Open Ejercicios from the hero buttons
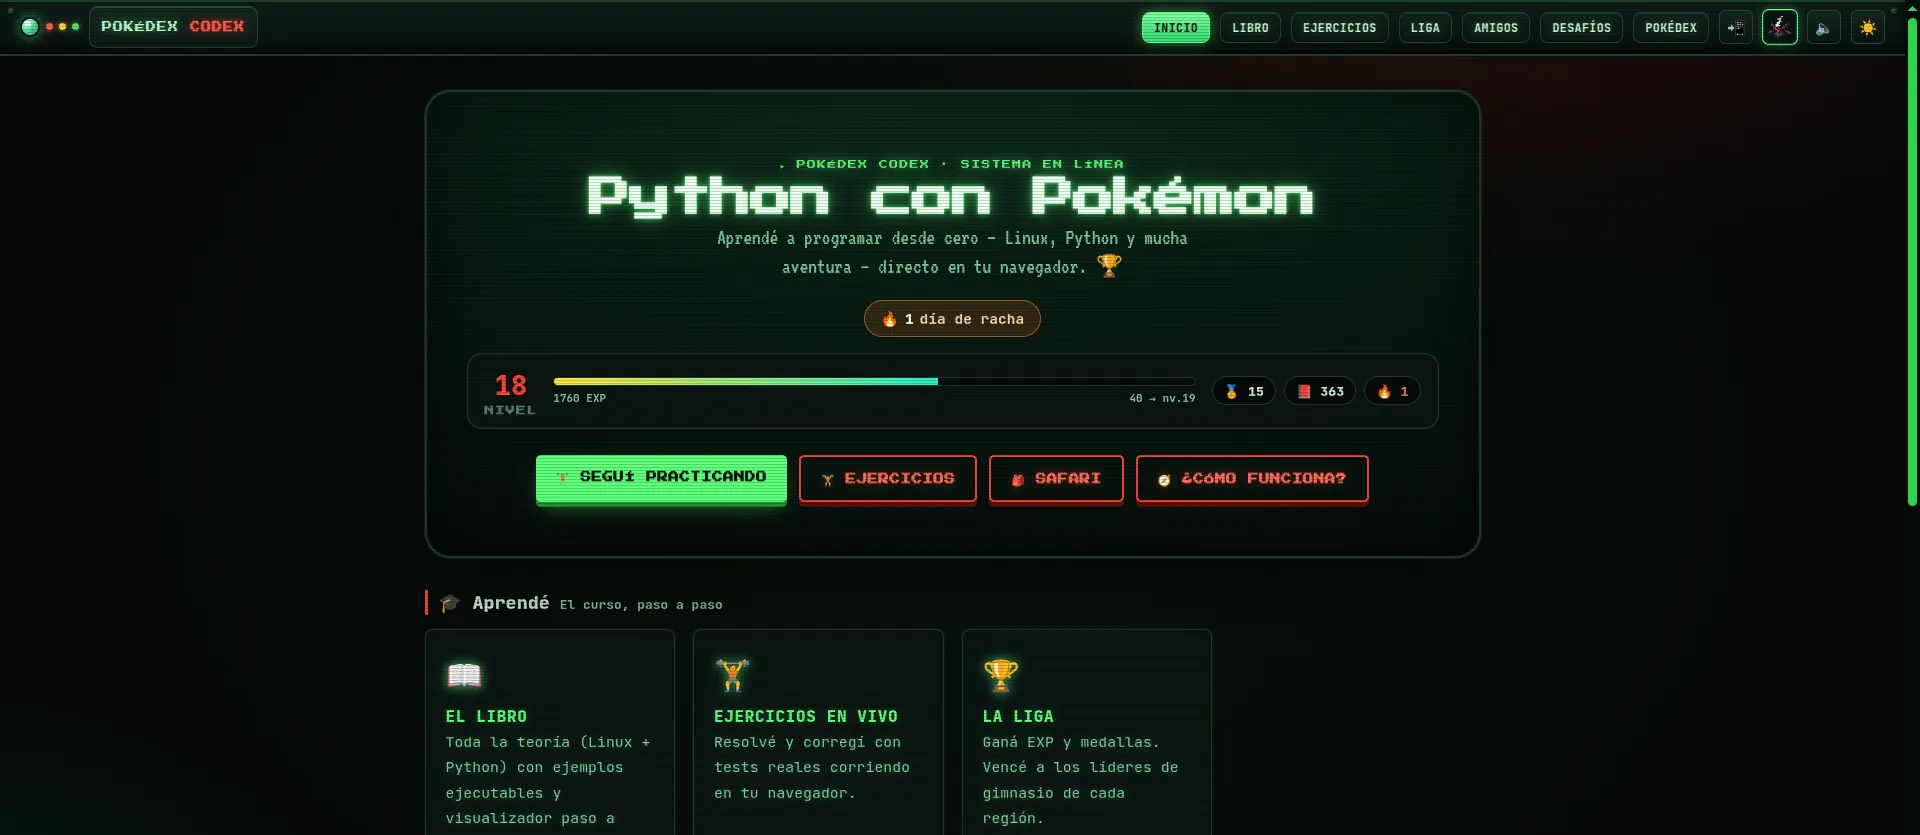Screen dimensions: 1920x835 (888, 479)
